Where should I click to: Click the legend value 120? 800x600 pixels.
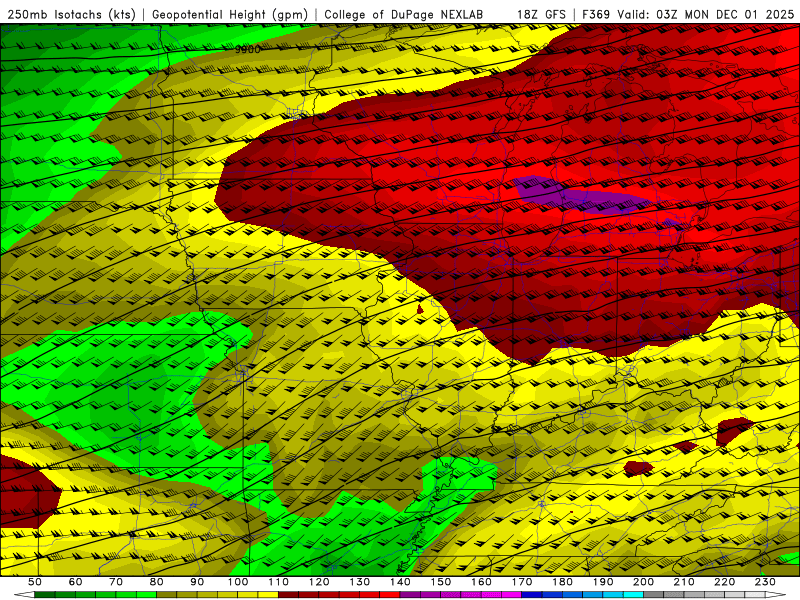click(319, 582)
